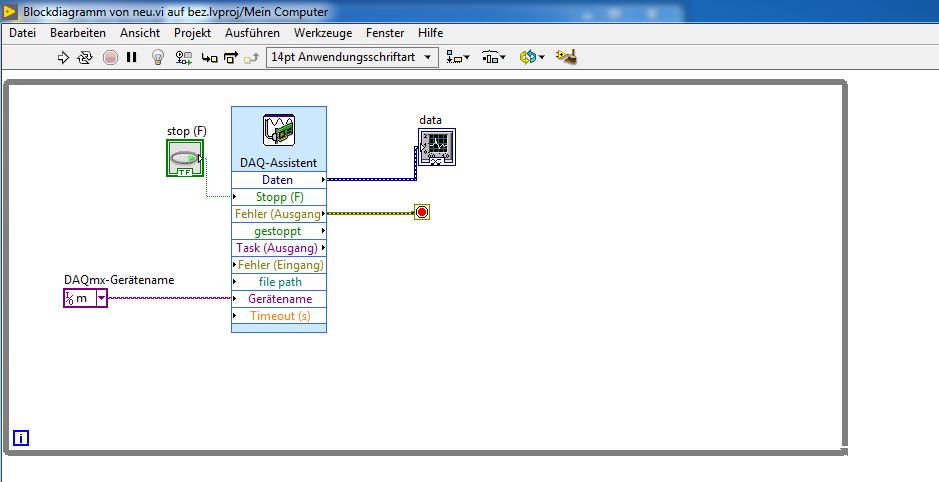
Task: Click the gestoppt output terminal
Action: coord(278,231)
